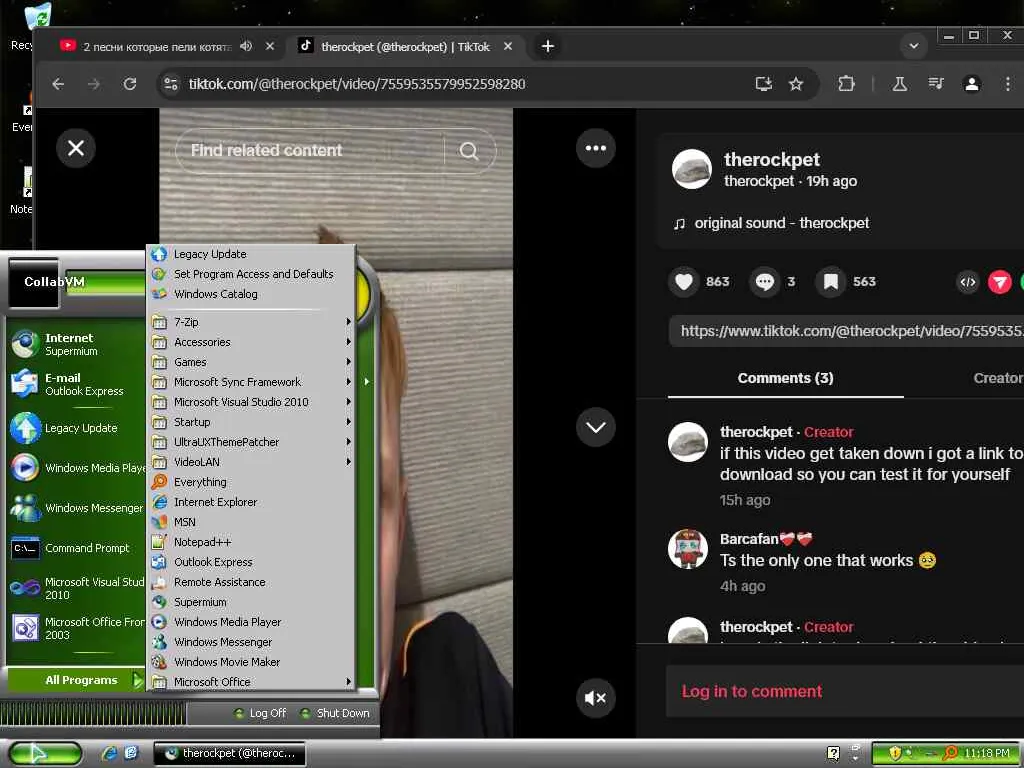Image resolution: width=1024 pixels, height=768 pixels.
Task: Expand the Games folder
Action: (x=252, y=362)
